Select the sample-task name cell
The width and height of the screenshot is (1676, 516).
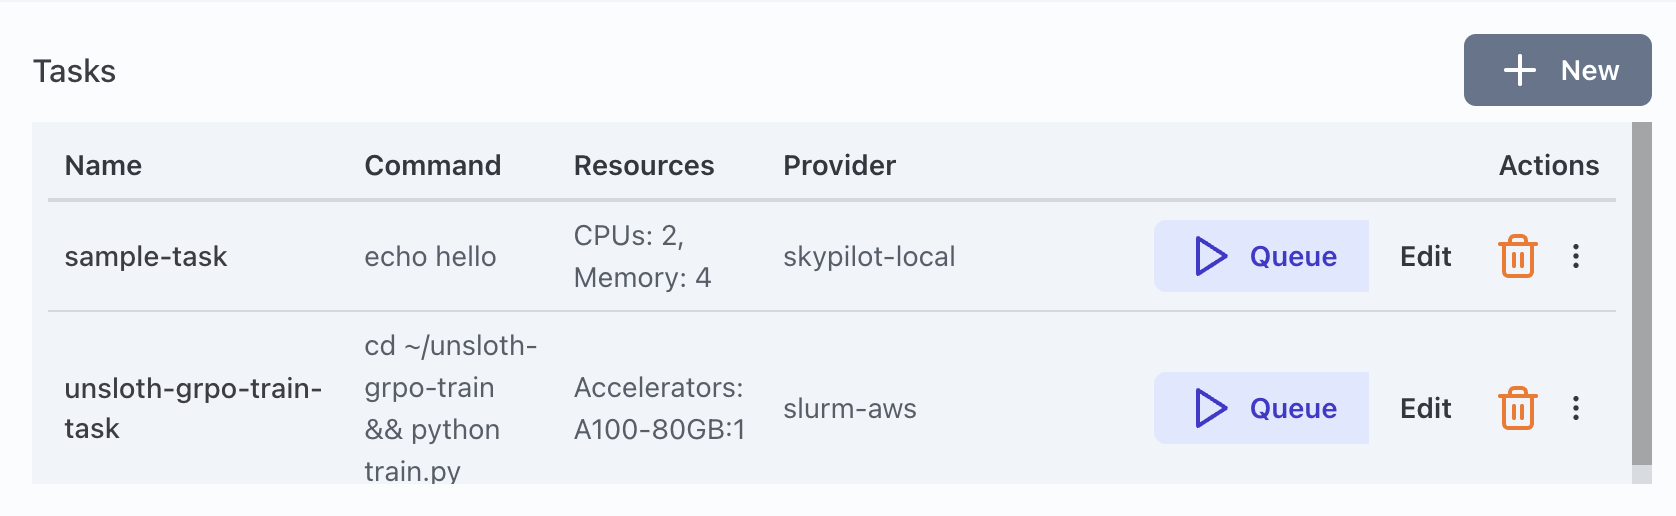(146, 257)
